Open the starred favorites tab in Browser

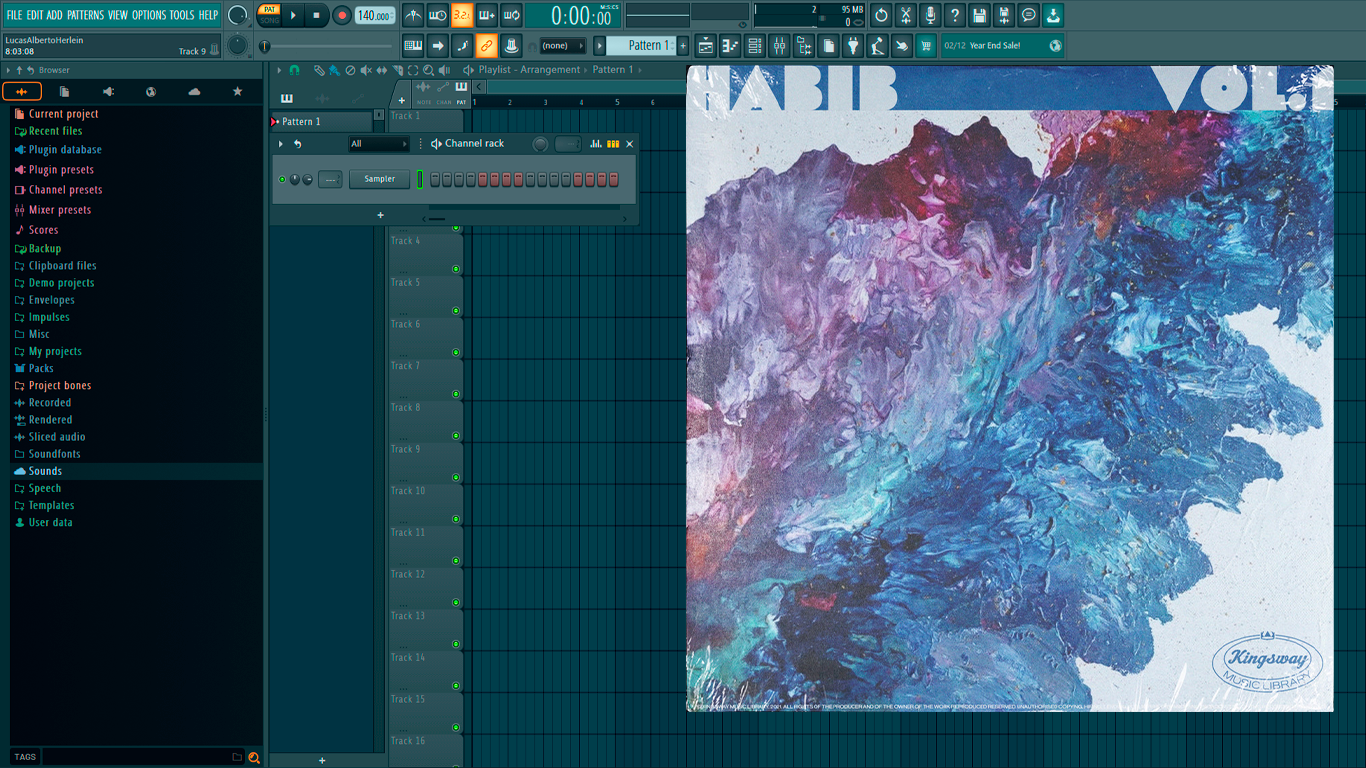click(237, 91)
